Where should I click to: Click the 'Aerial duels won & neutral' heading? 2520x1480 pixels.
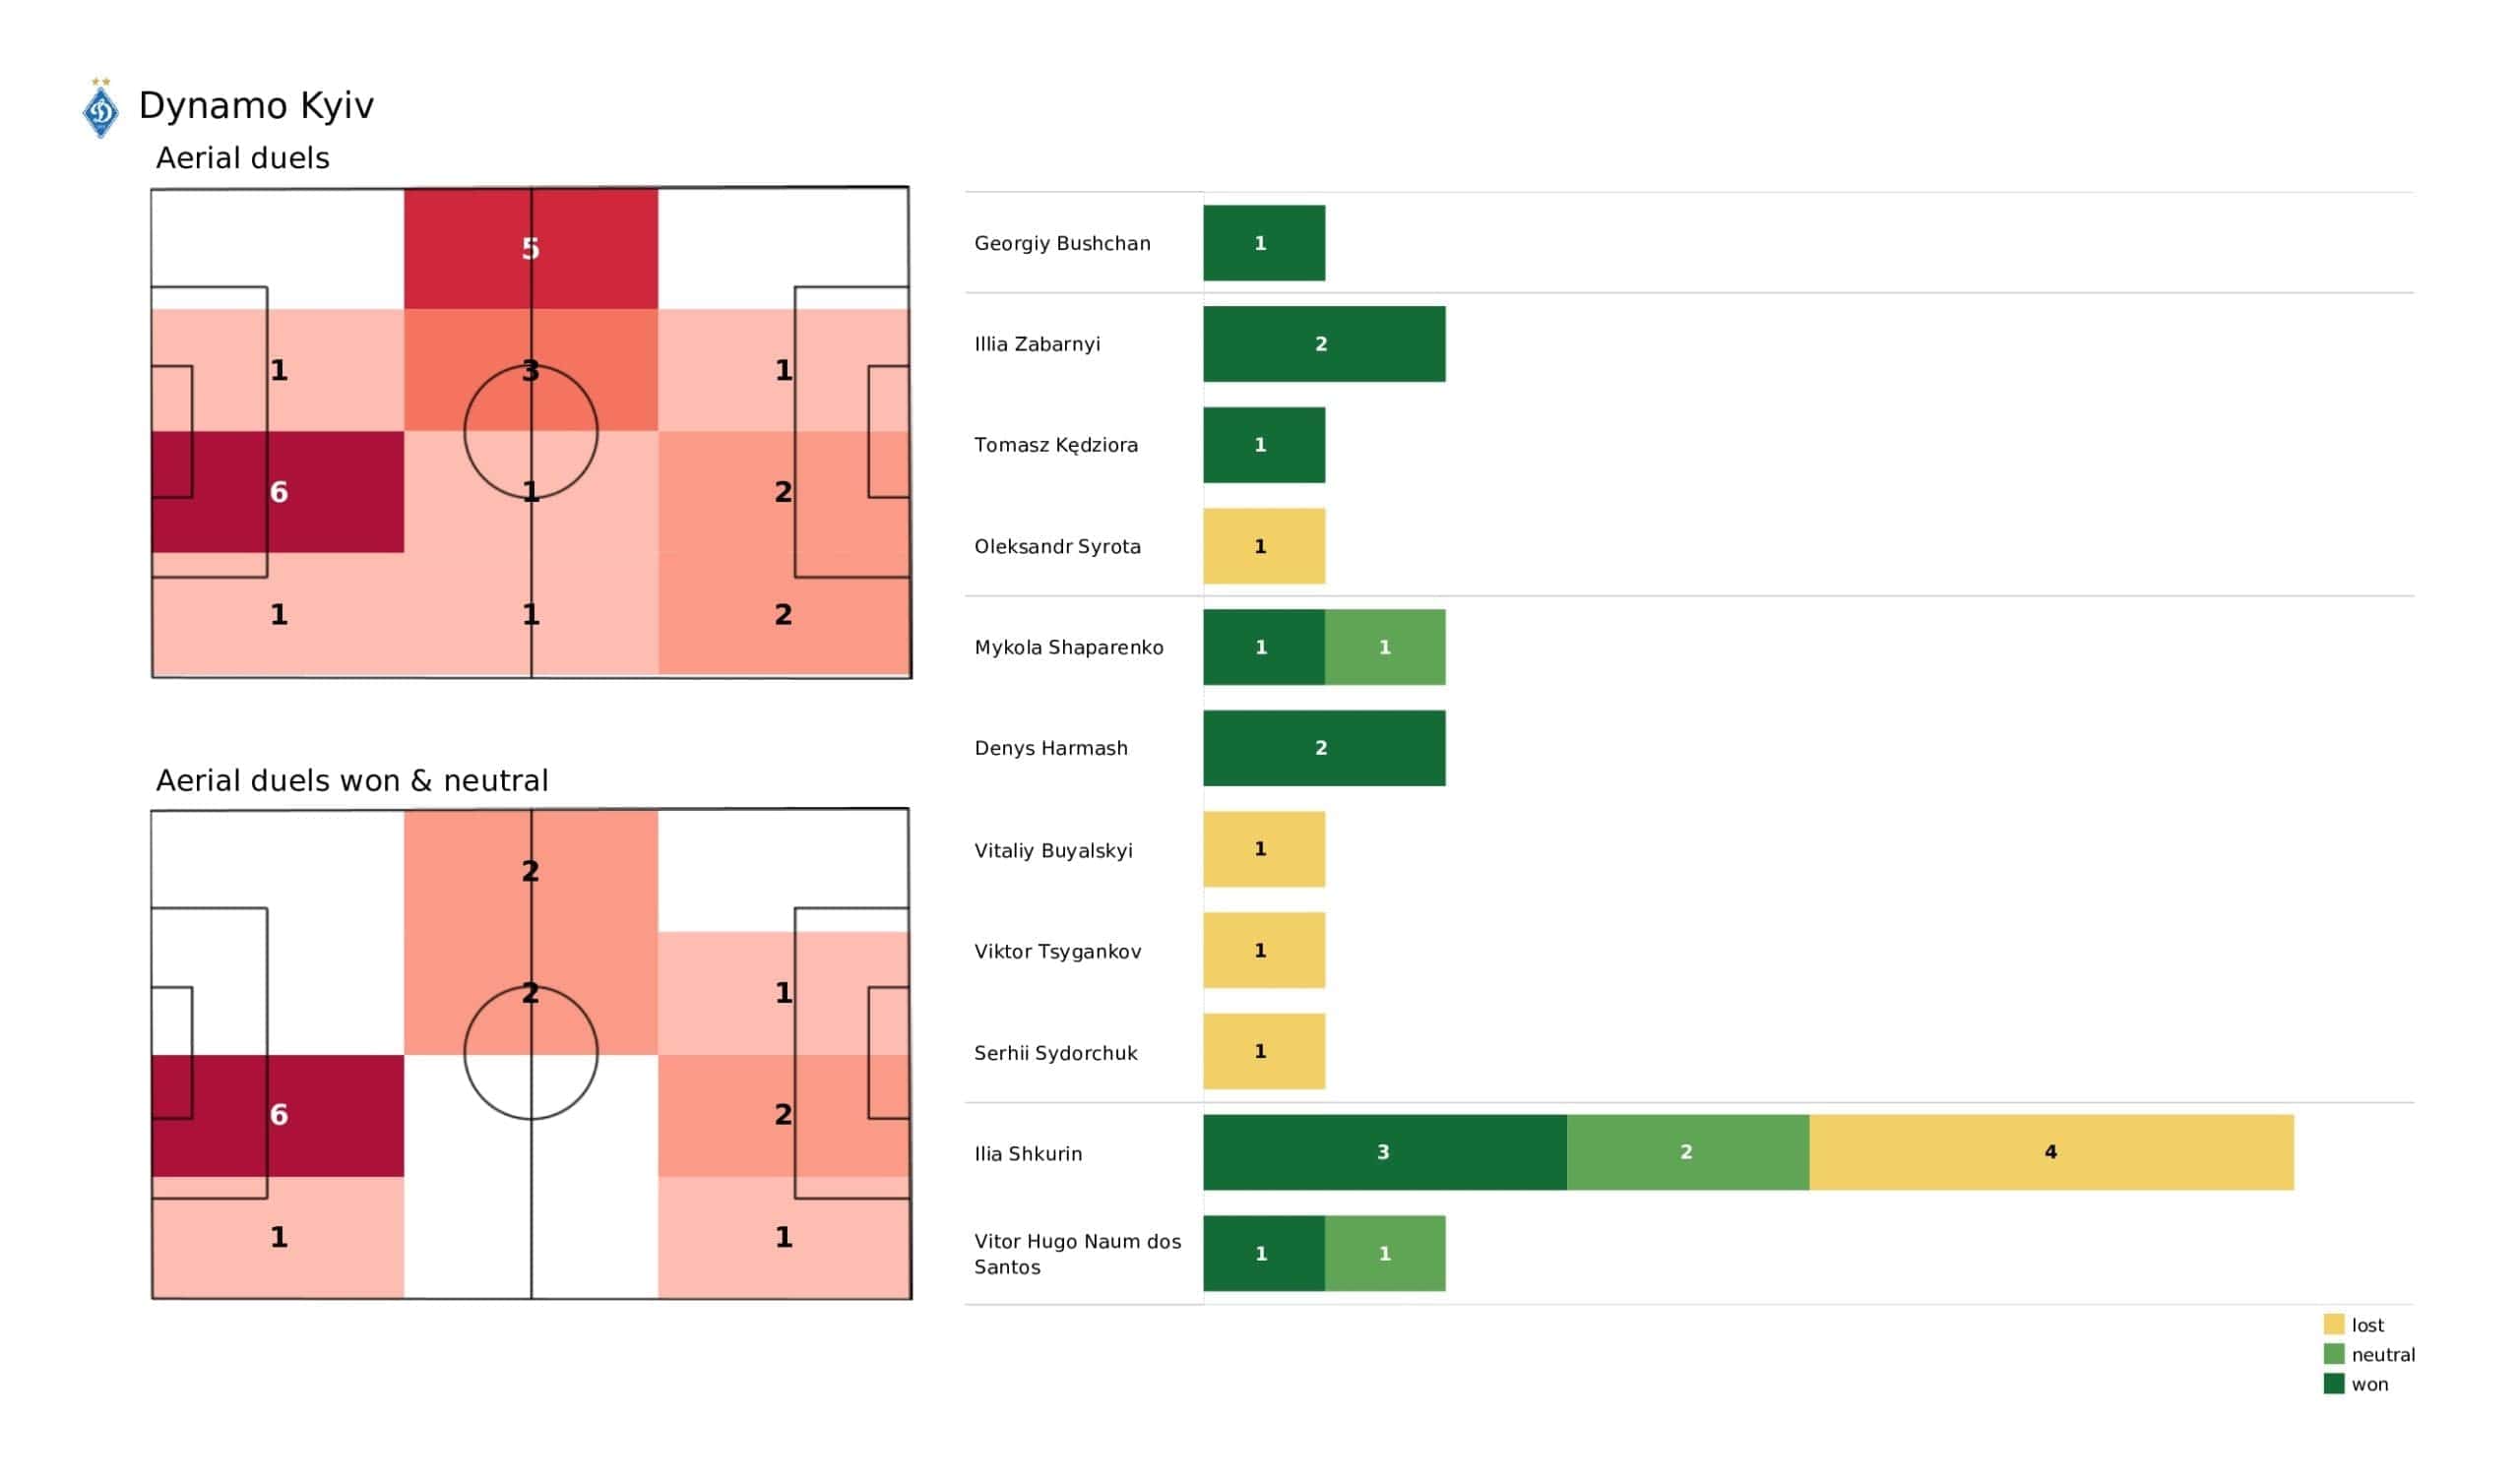(352, 780)
